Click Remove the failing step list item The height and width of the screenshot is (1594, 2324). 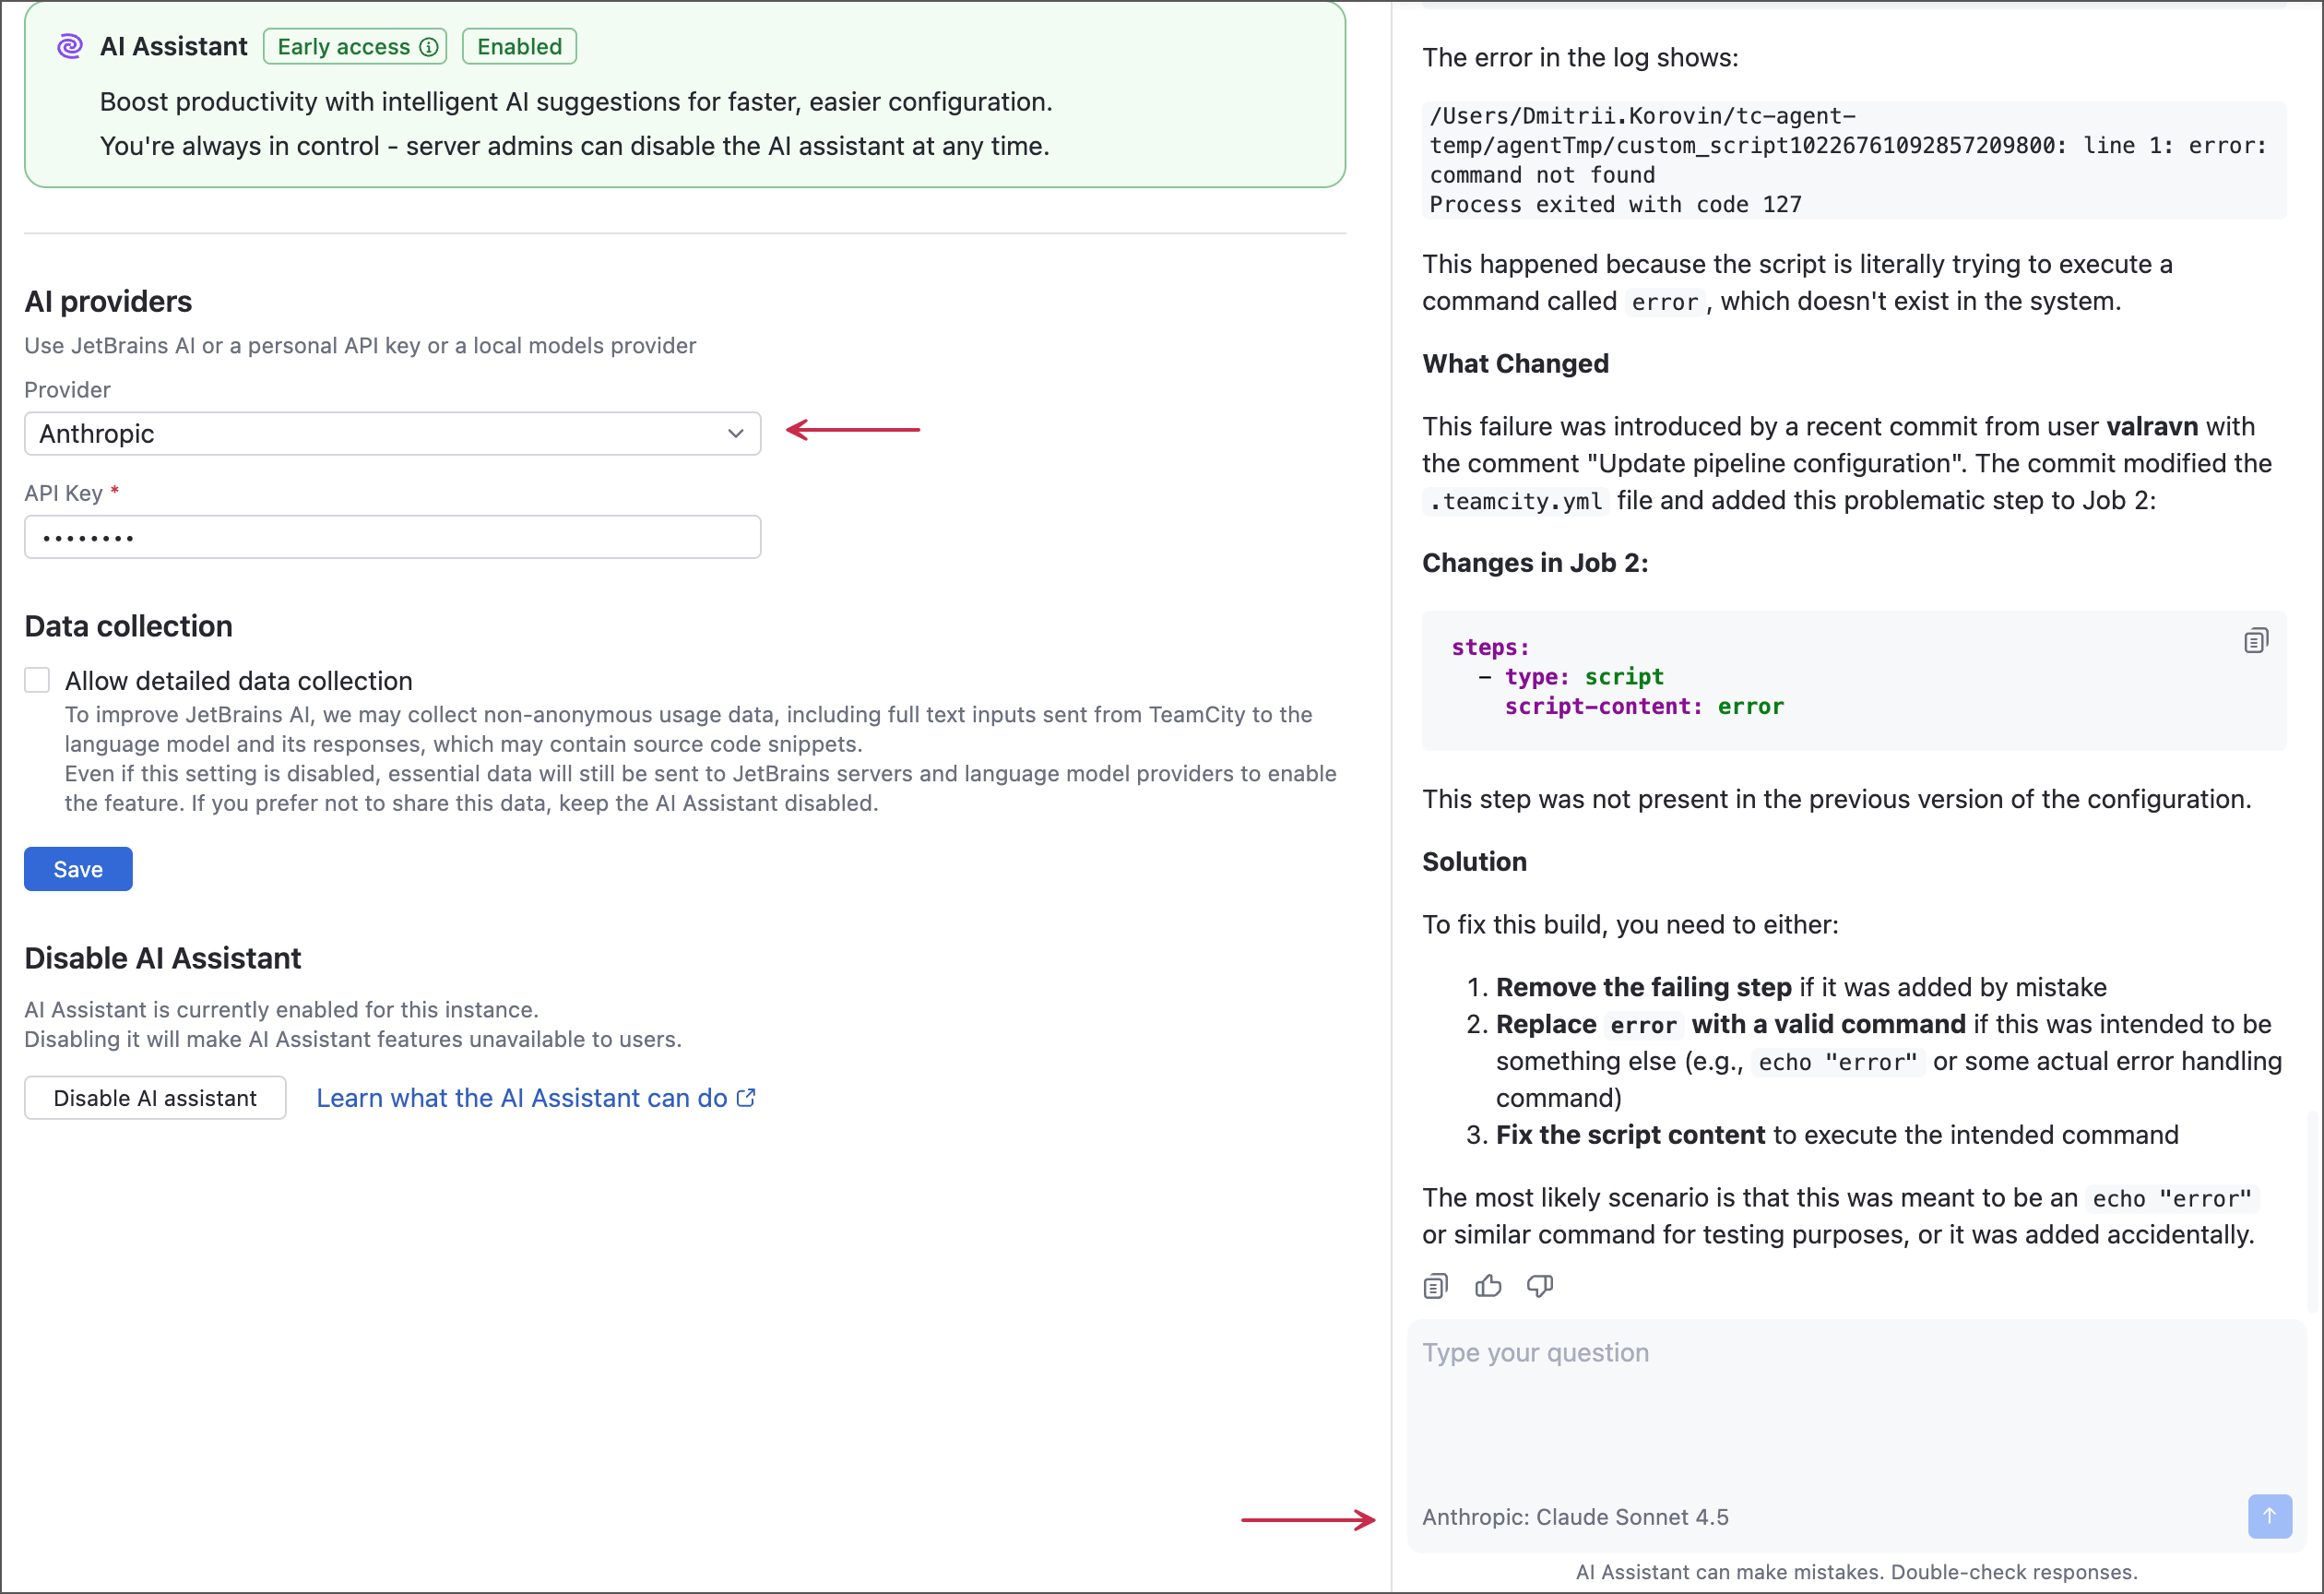click(1801, 987)
